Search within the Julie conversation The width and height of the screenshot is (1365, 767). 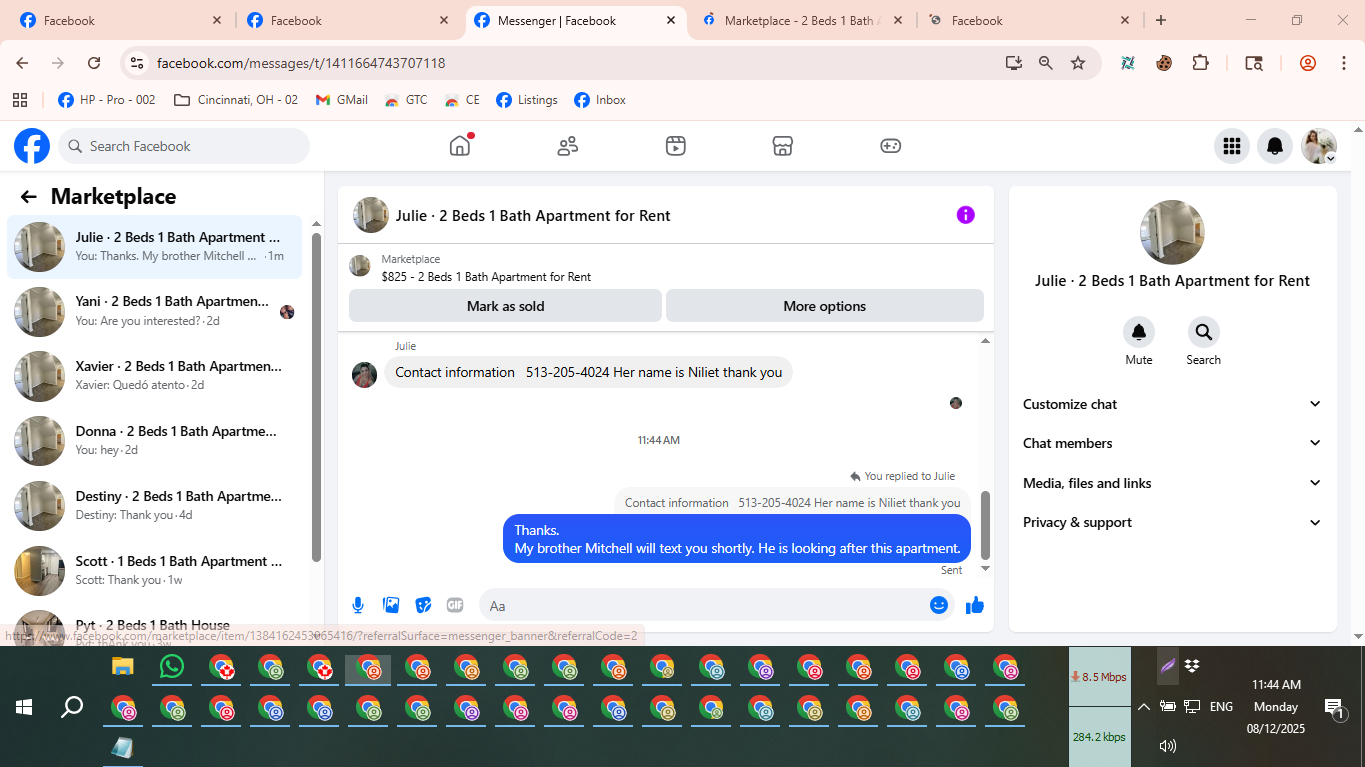[x=1204, y=332]
